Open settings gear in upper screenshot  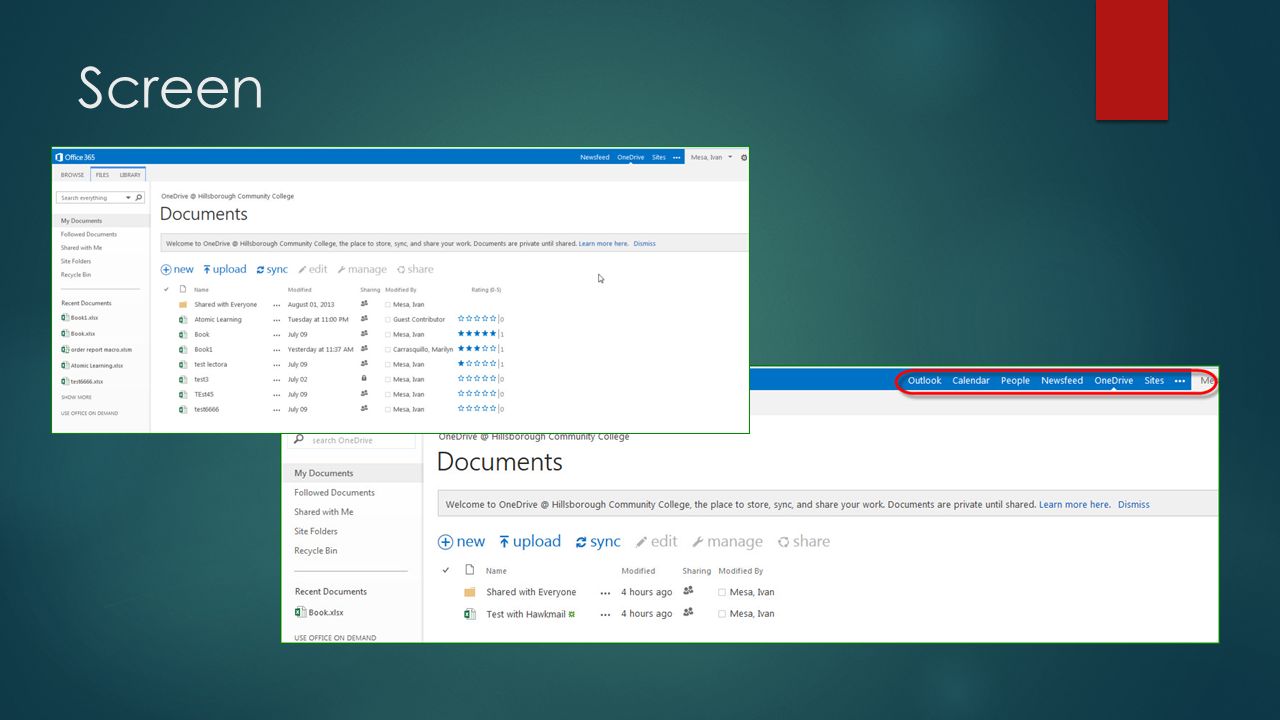click(744, 157)
